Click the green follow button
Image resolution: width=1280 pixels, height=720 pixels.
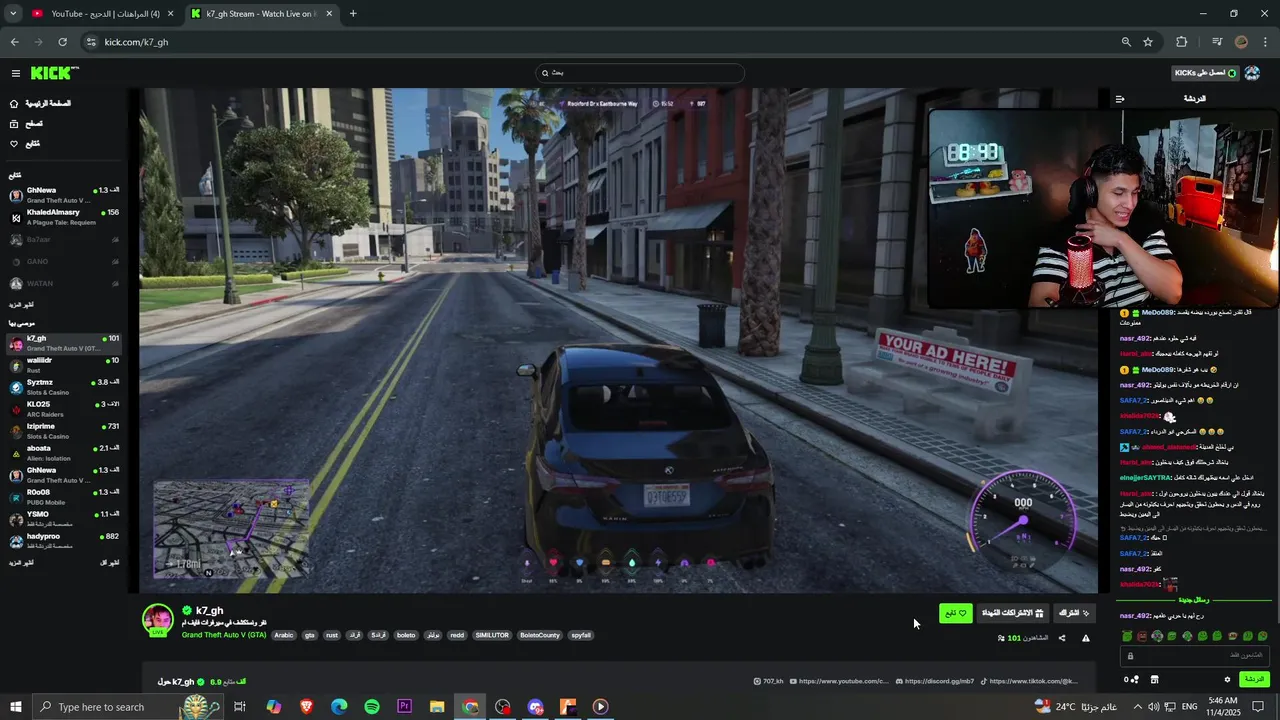pos(956,613)
